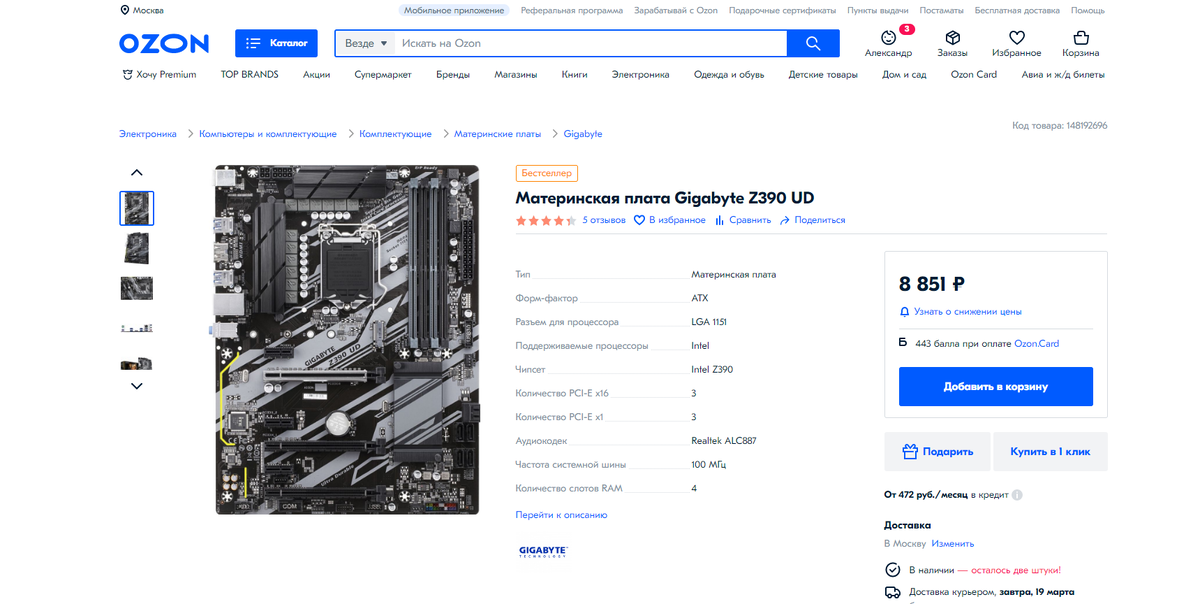Click the Подарить button
Image resolution: width=1200 pixels, height=604 pixels.
(937, 452)
